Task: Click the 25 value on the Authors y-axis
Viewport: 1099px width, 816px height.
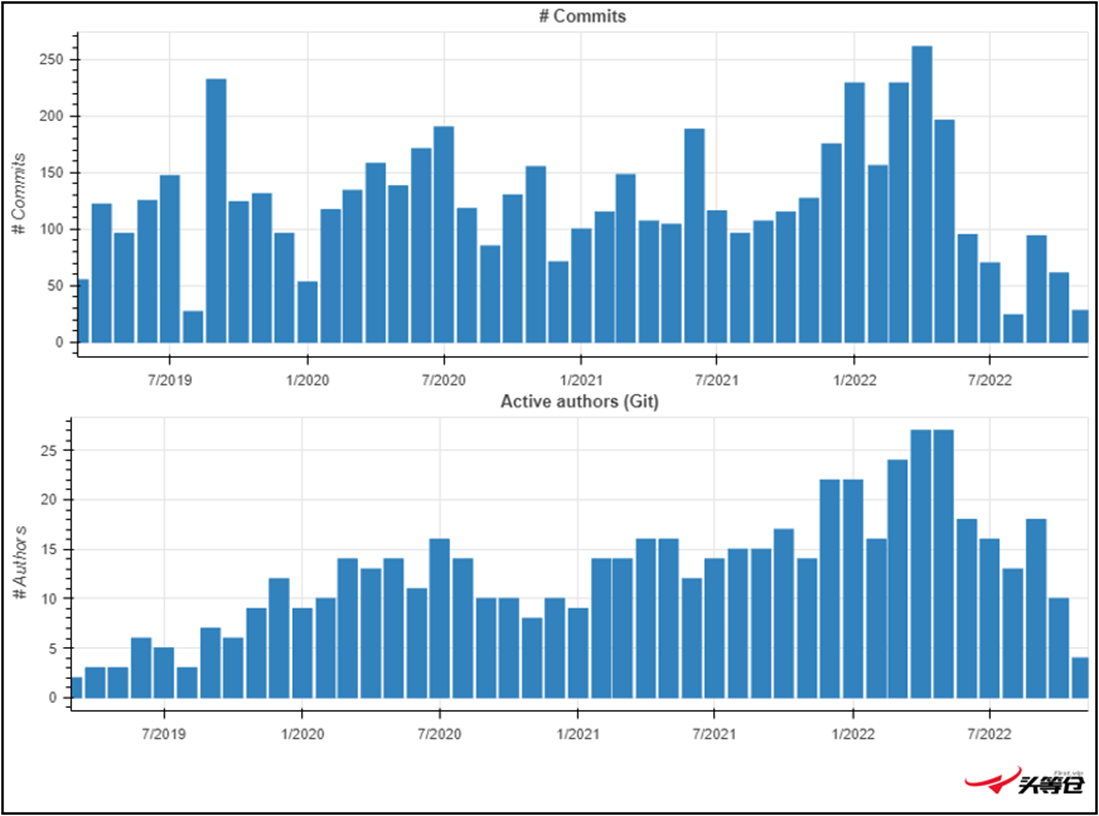Action: click(x=54, y=450)
